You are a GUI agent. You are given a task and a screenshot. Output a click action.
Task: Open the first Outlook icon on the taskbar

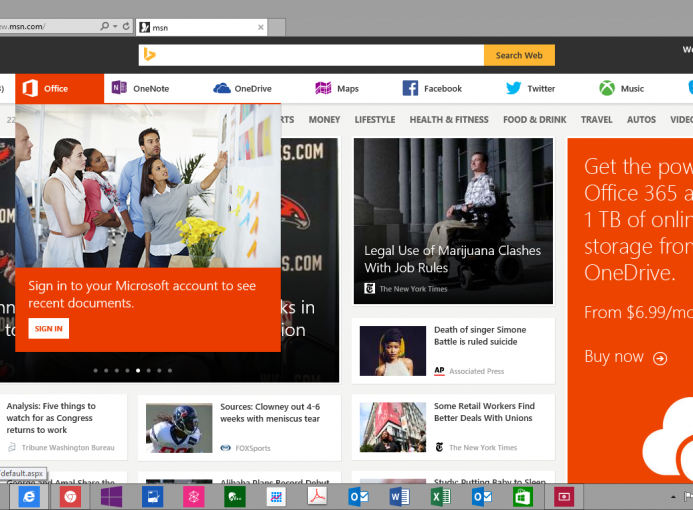(x=358, y=497)
